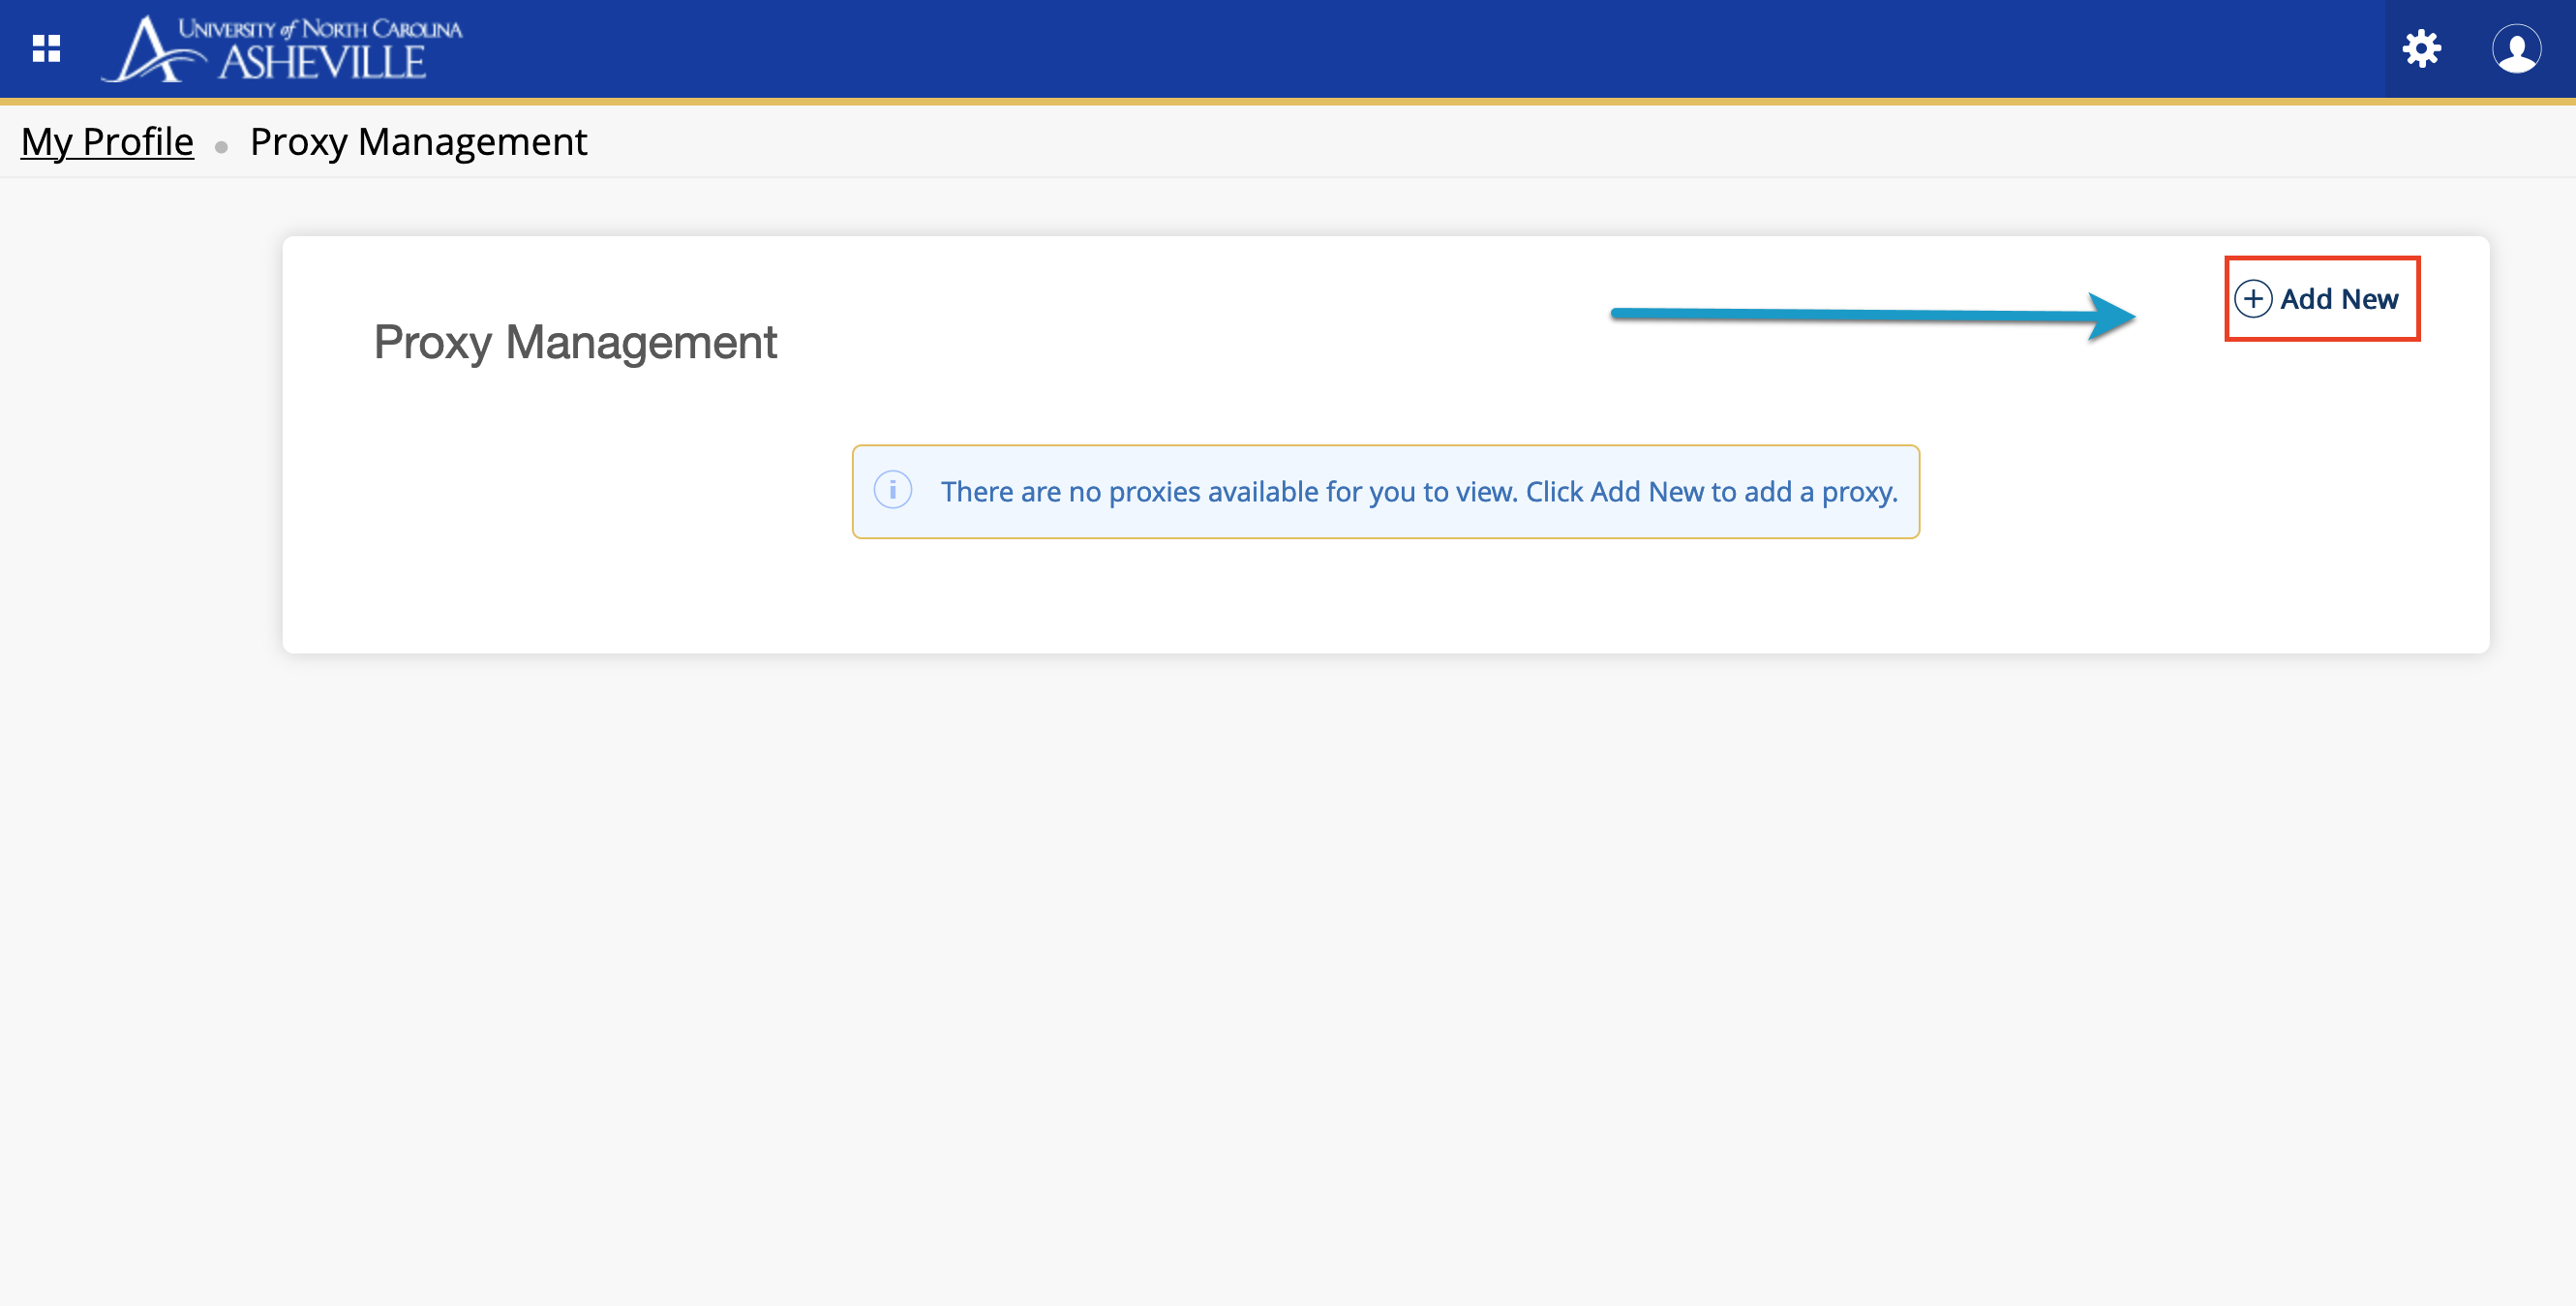Click the empty page area below the card
The image size is (2576, 1306).
(x=1288, y=950)
